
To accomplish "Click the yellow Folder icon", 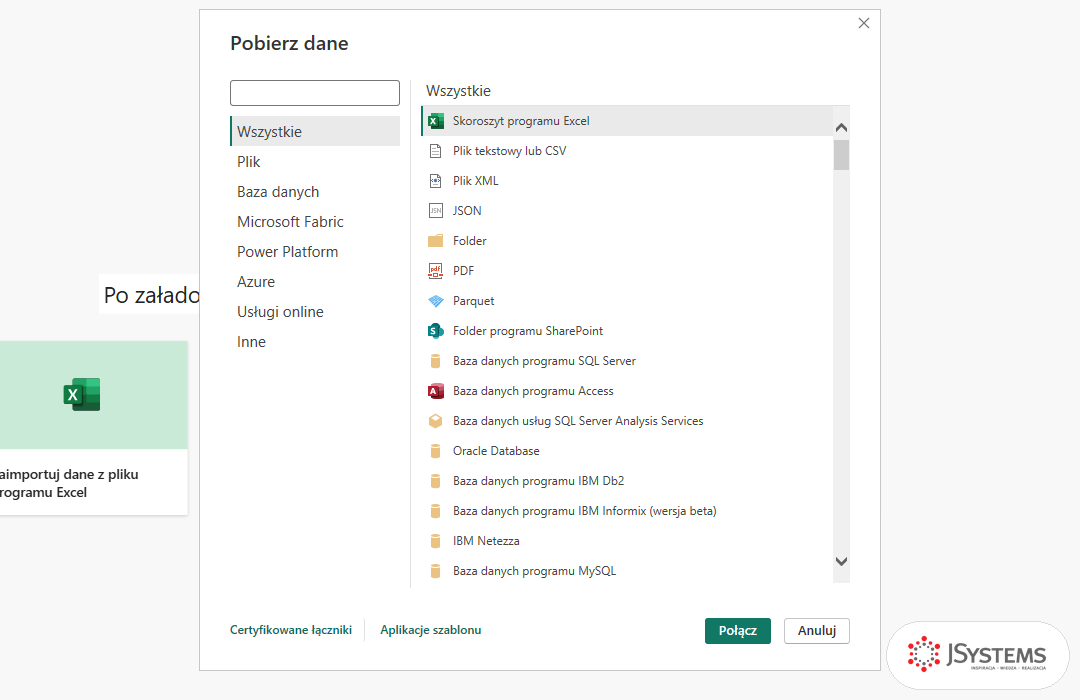I will (435, 241).
